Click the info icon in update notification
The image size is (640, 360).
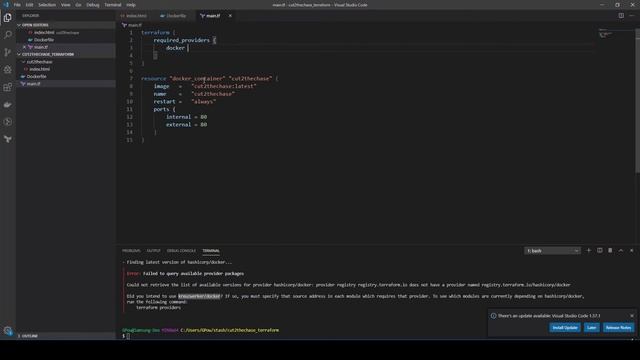coord(493,316)
